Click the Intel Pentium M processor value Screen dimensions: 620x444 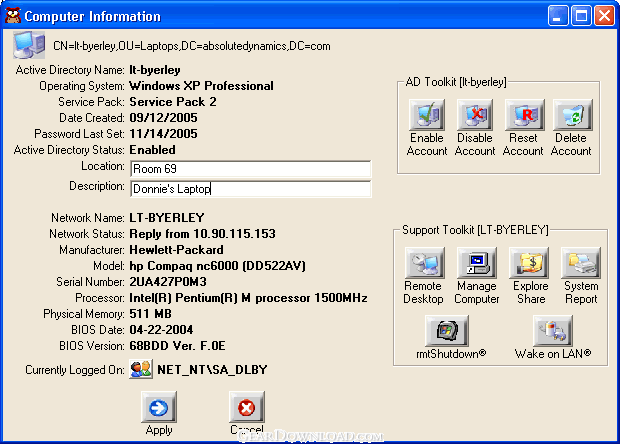tap(248, 298)
